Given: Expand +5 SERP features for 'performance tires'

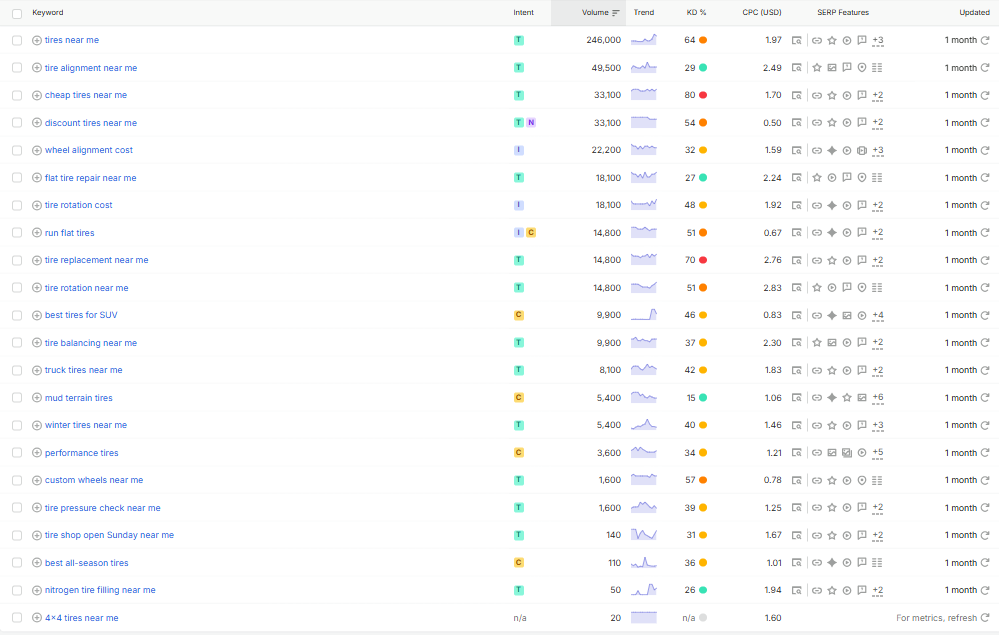Looking at the screenshot, I should tap(877, 453).
